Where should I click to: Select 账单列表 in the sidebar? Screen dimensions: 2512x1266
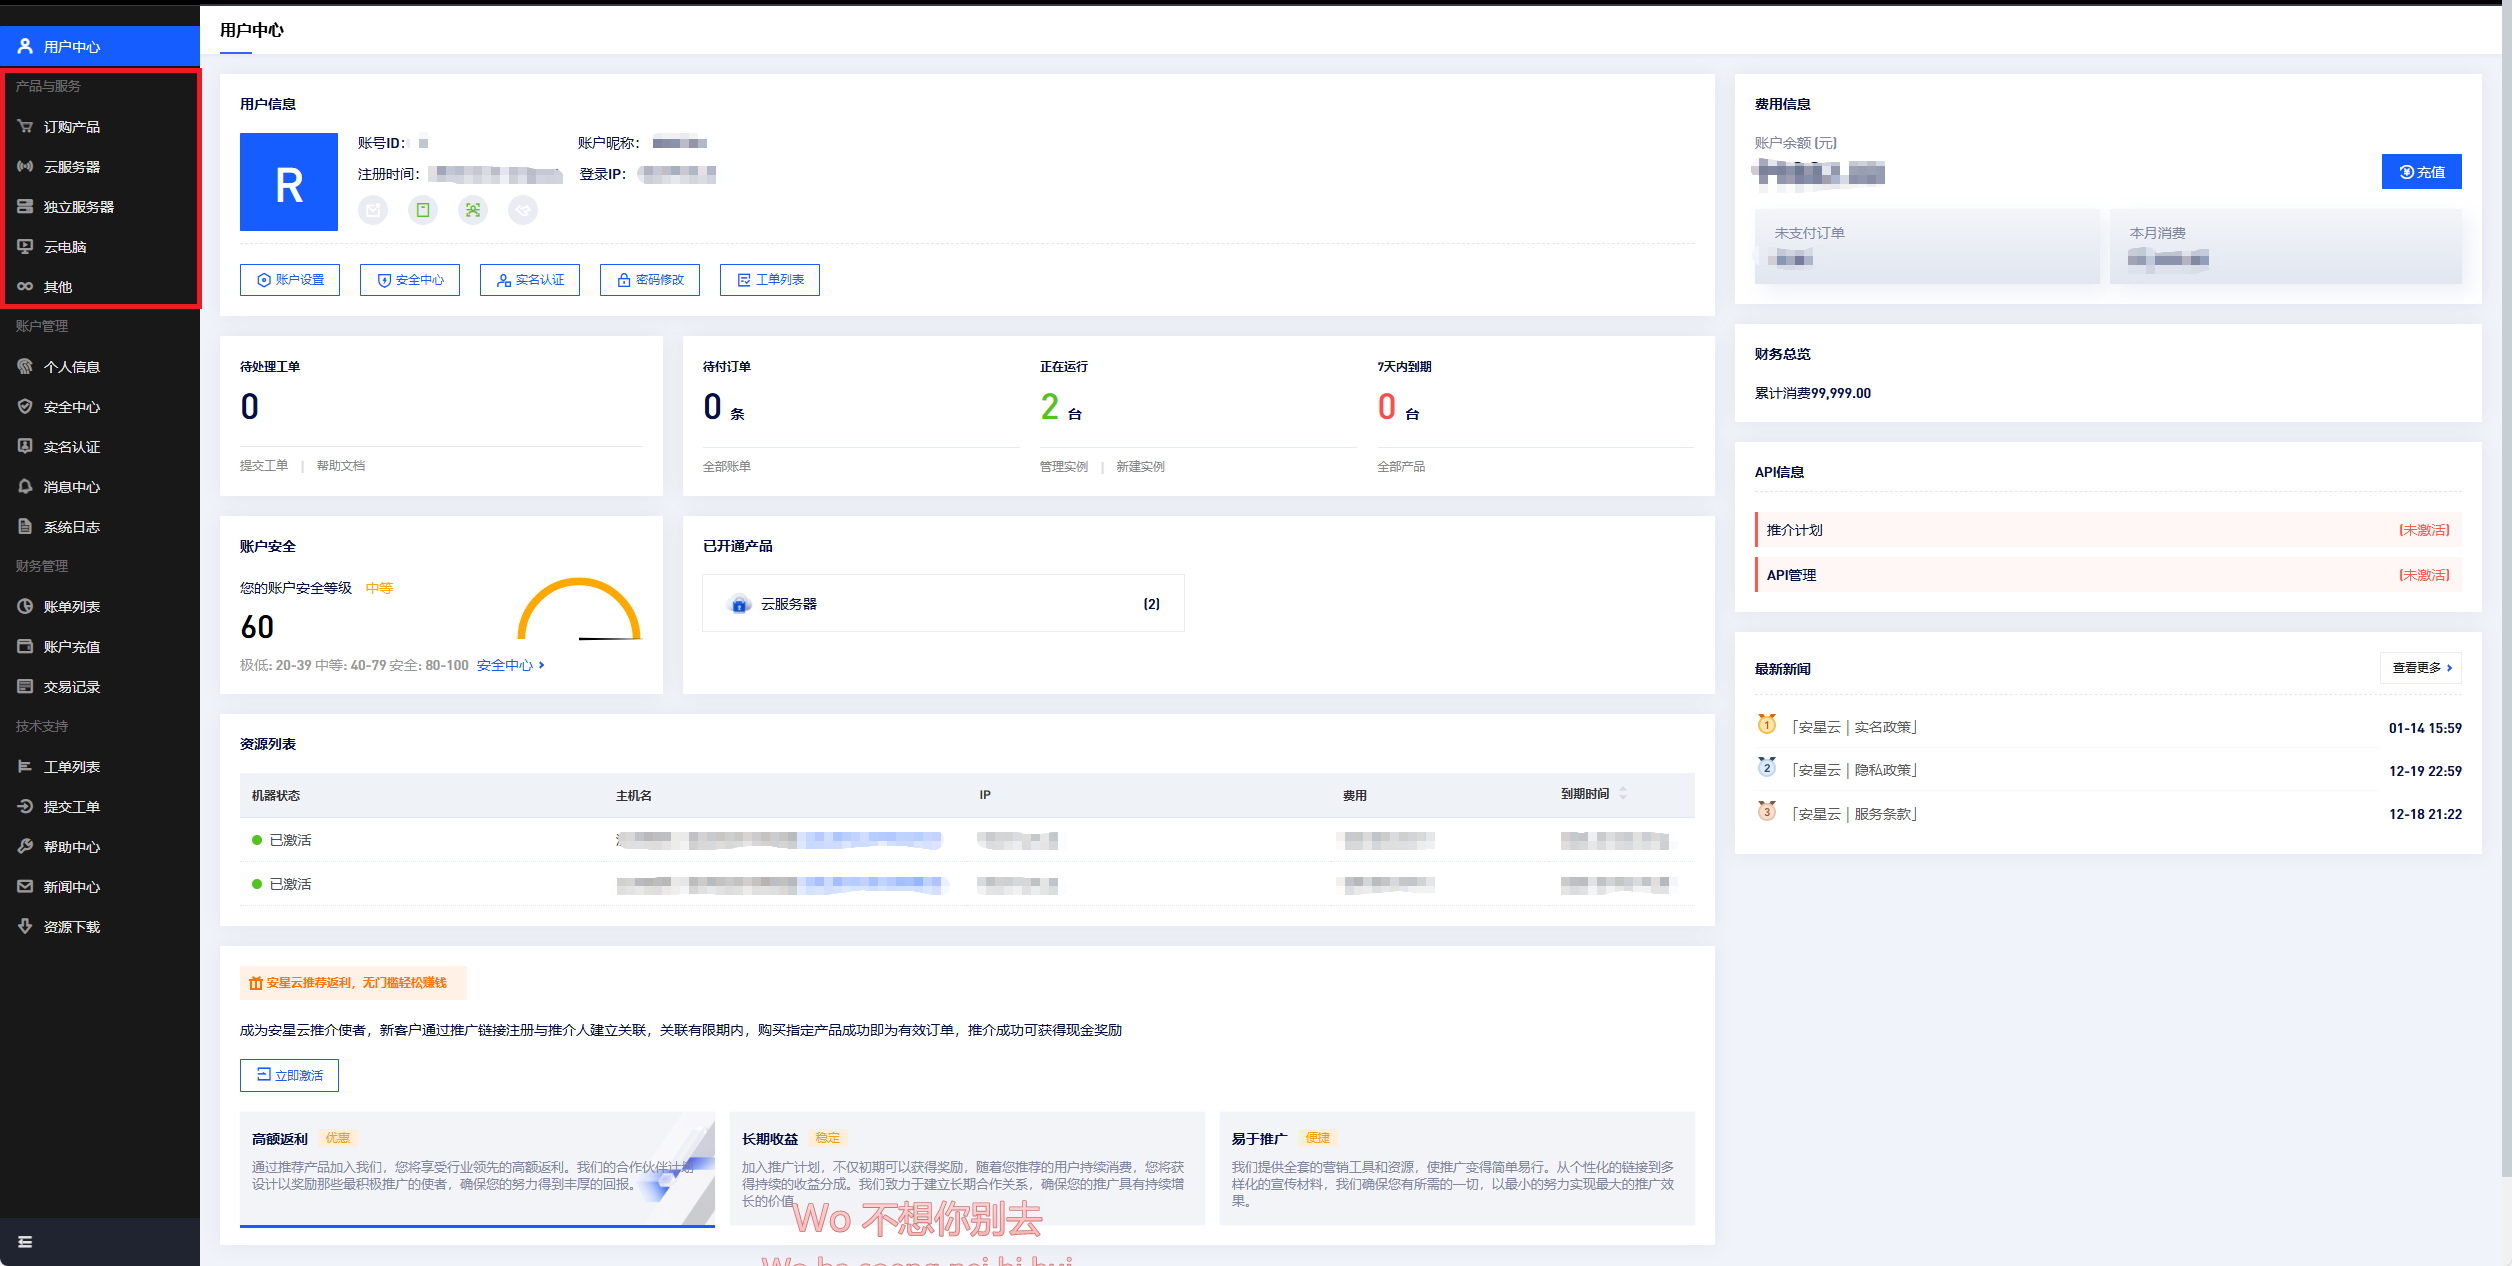click(x=72, y=606)
